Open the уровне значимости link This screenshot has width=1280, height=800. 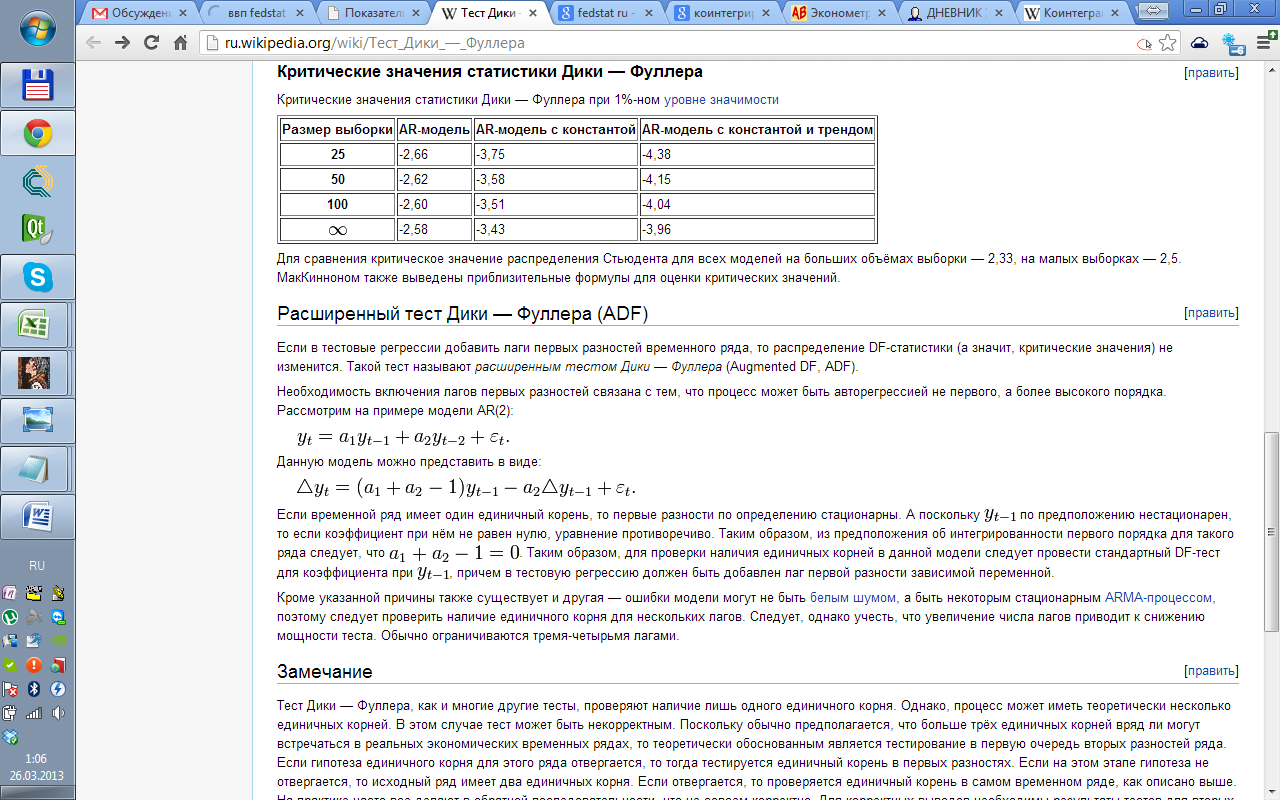pos(721,99)
